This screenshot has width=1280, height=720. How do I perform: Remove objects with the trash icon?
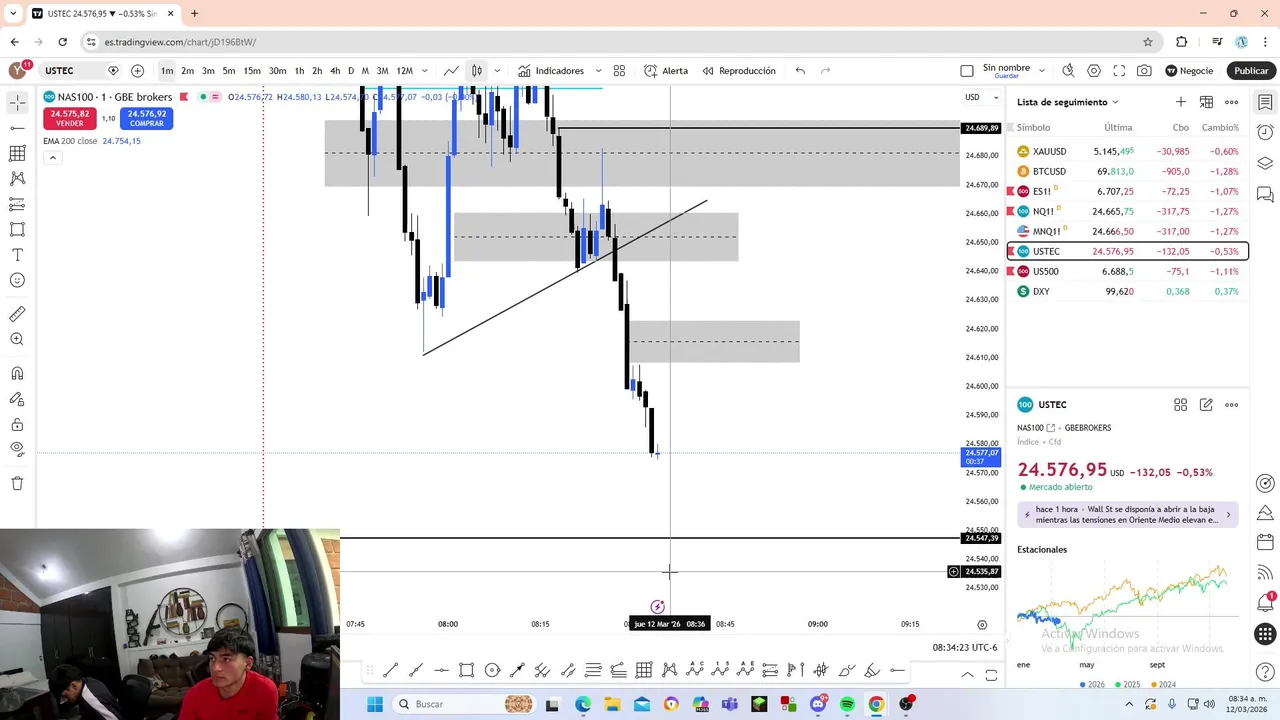coord(17,484)
